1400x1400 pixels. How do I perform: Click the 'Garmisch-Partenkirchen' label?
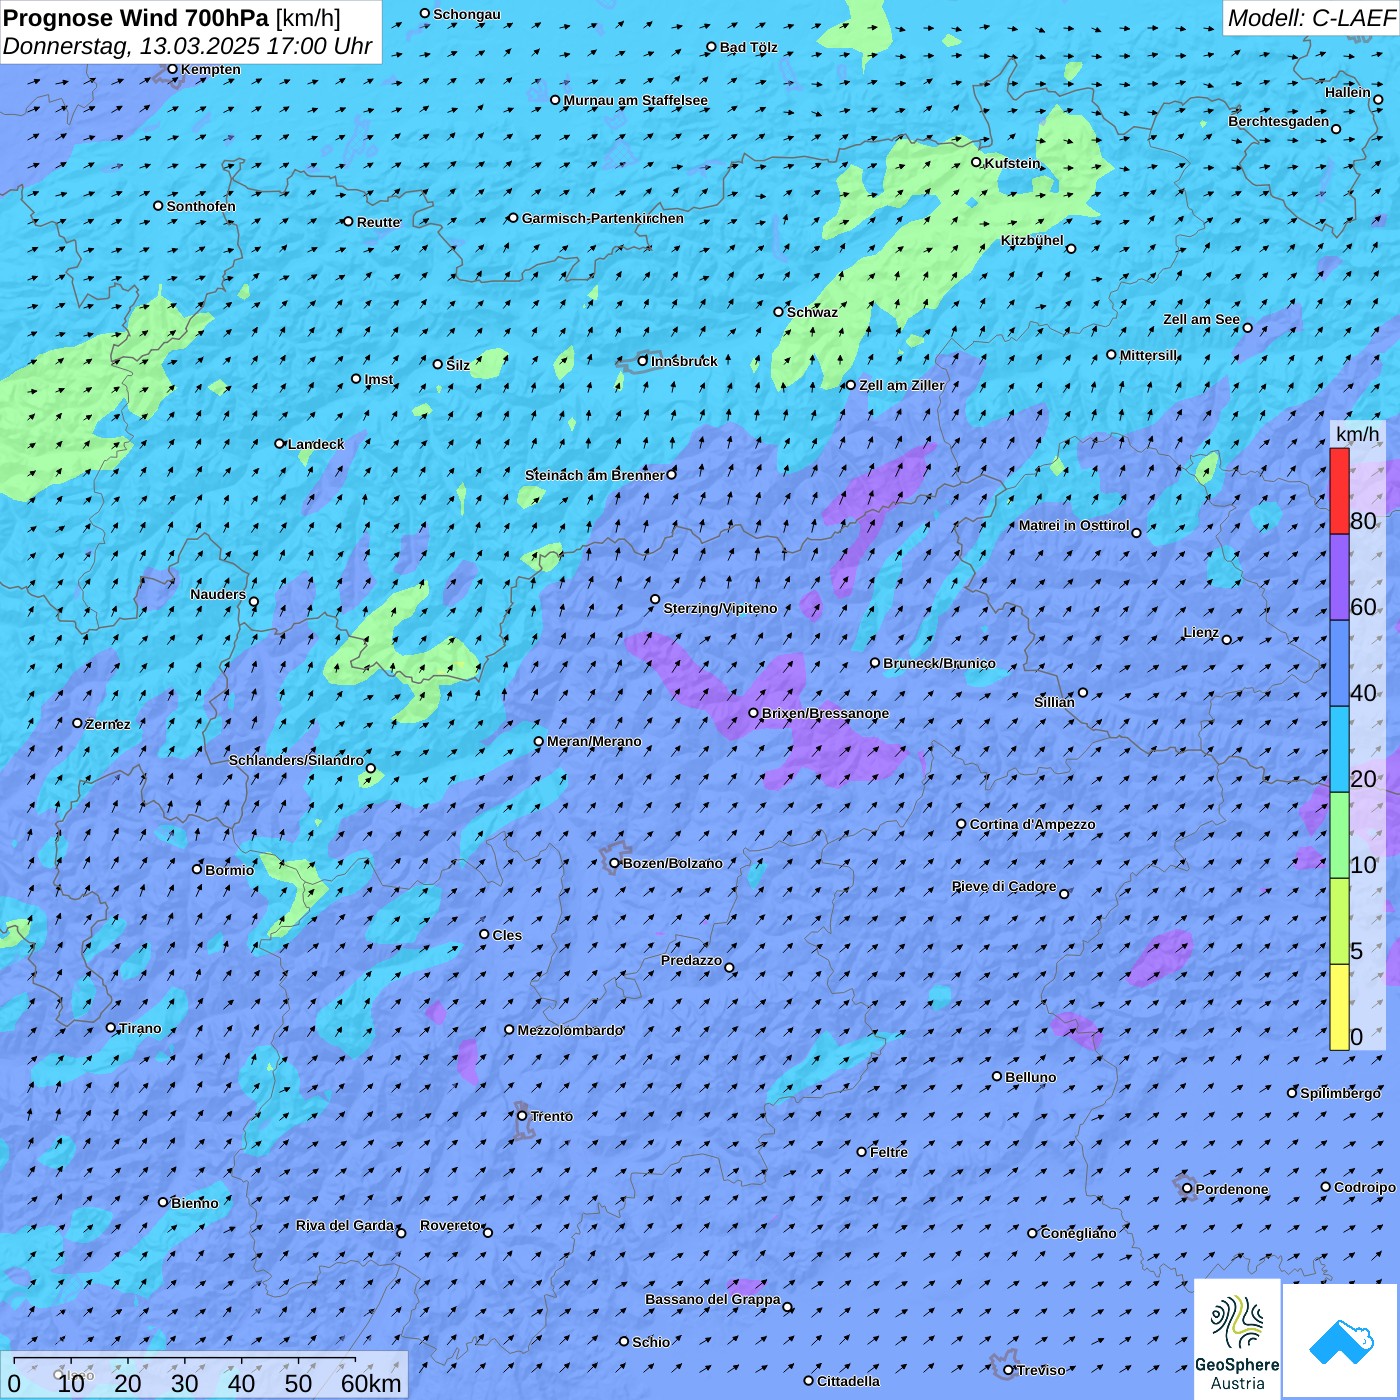(x=603, y=218)
